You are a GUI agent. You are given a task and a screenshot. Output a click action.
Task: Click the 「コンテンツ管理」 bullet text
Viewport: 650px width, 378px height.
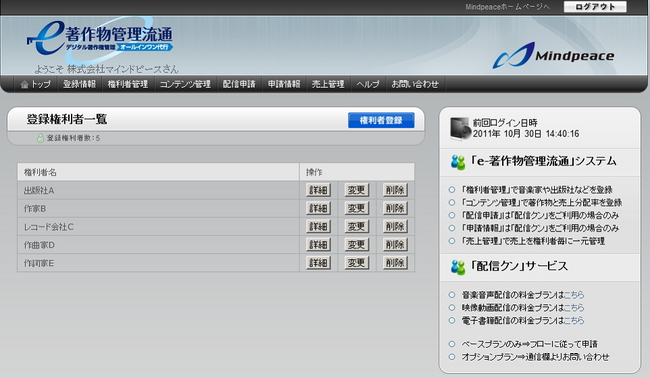tap(541, 203)
